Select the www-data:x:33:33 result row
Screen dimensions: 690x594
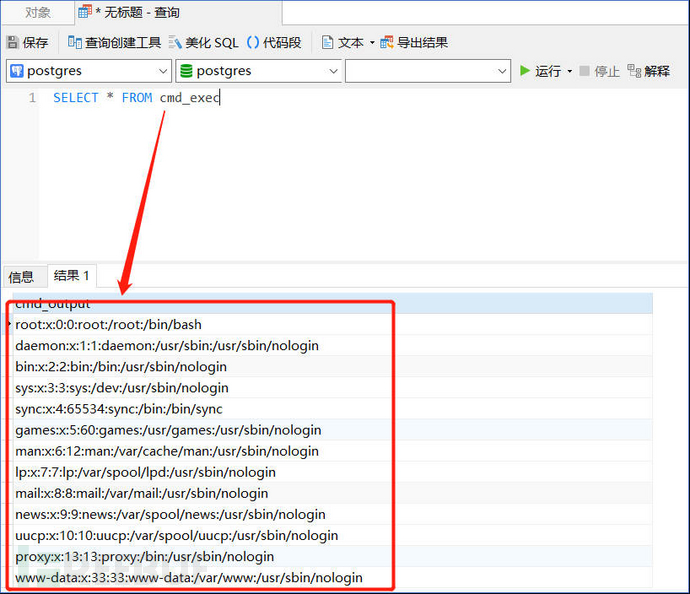[x=332, y=578]
